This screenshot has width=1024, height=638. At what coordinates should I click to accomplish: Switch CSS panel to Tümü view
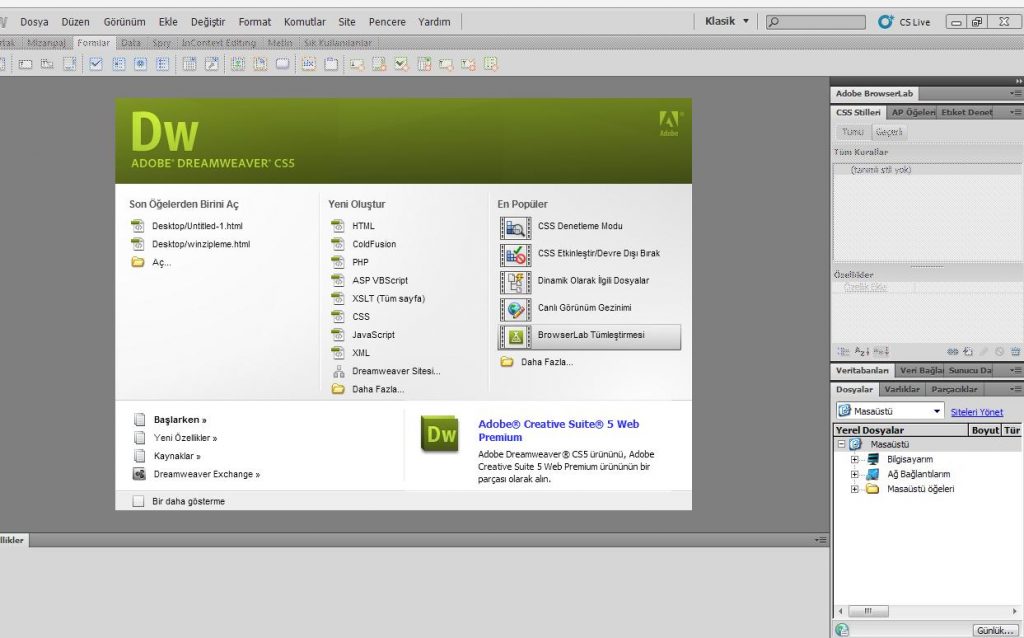pyautogui.click(x=852, y=132)
